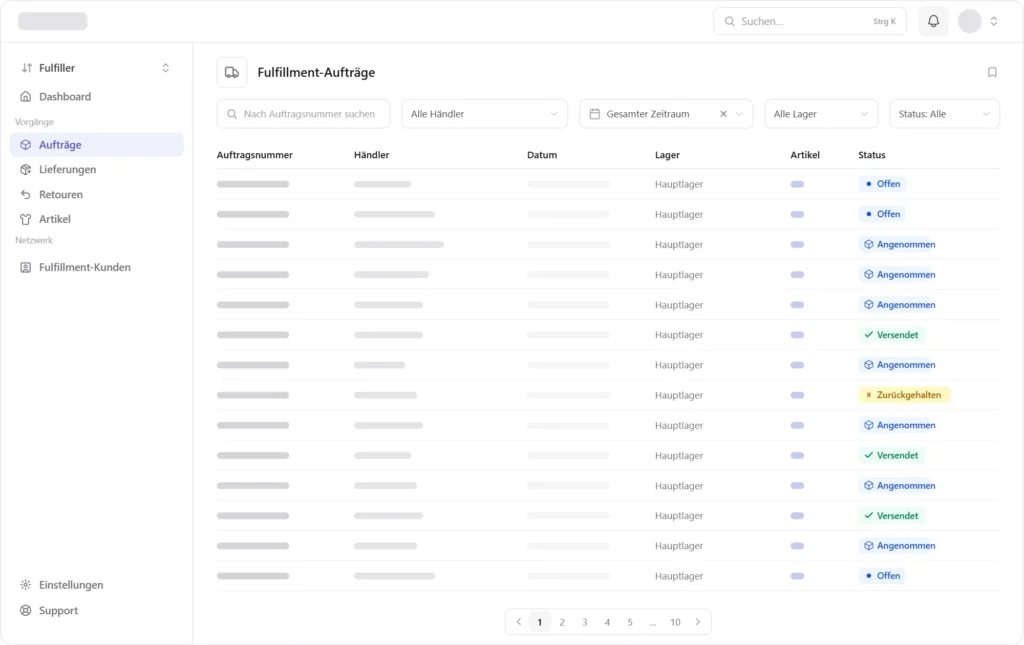Click the Dashboard home icon
The image size is (1024, 645).
[x=25, y=97]
